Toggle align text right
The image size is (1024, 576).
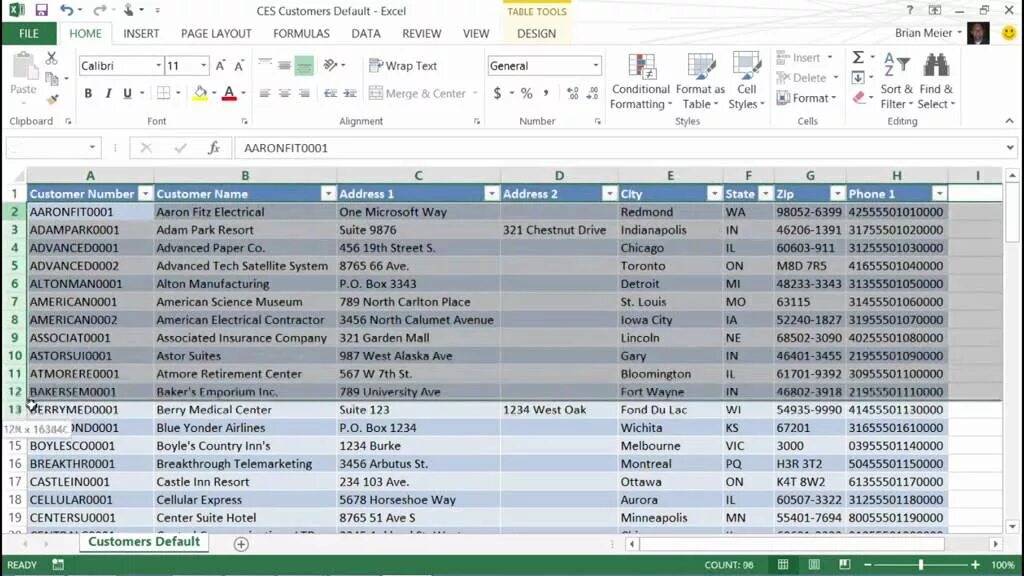[x=304, y=93]
